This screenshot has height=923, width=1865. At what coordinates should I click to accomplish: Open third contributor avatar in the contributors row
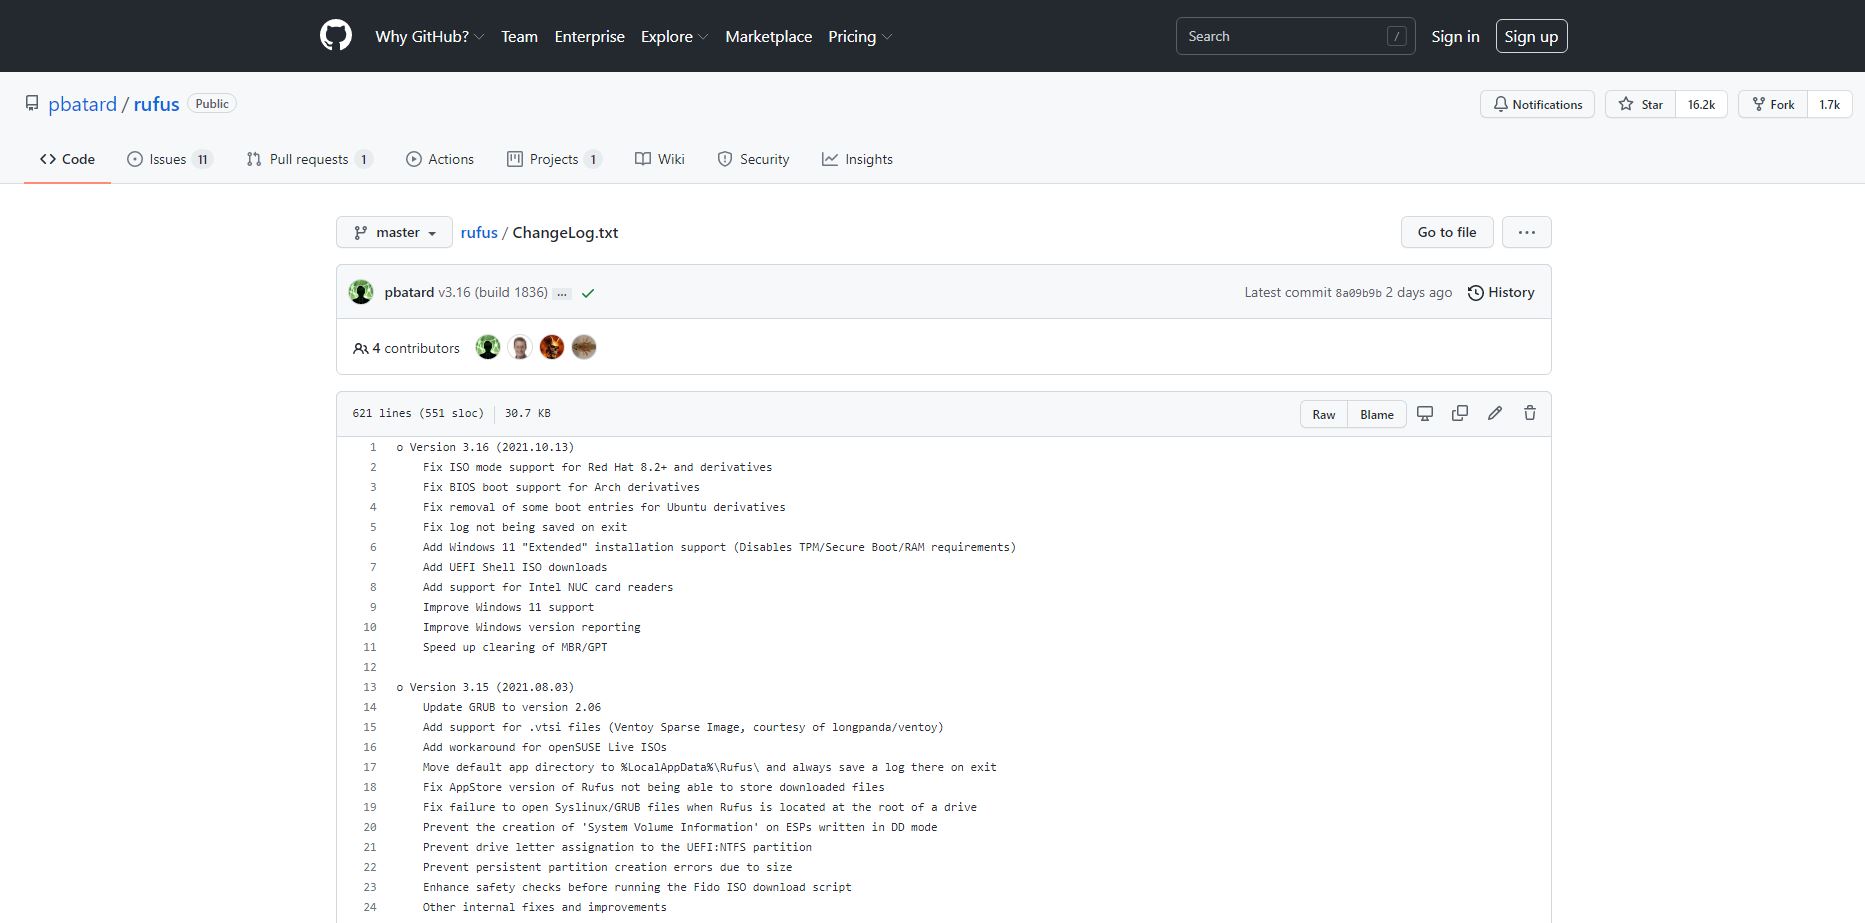click(x=552, y=347)
